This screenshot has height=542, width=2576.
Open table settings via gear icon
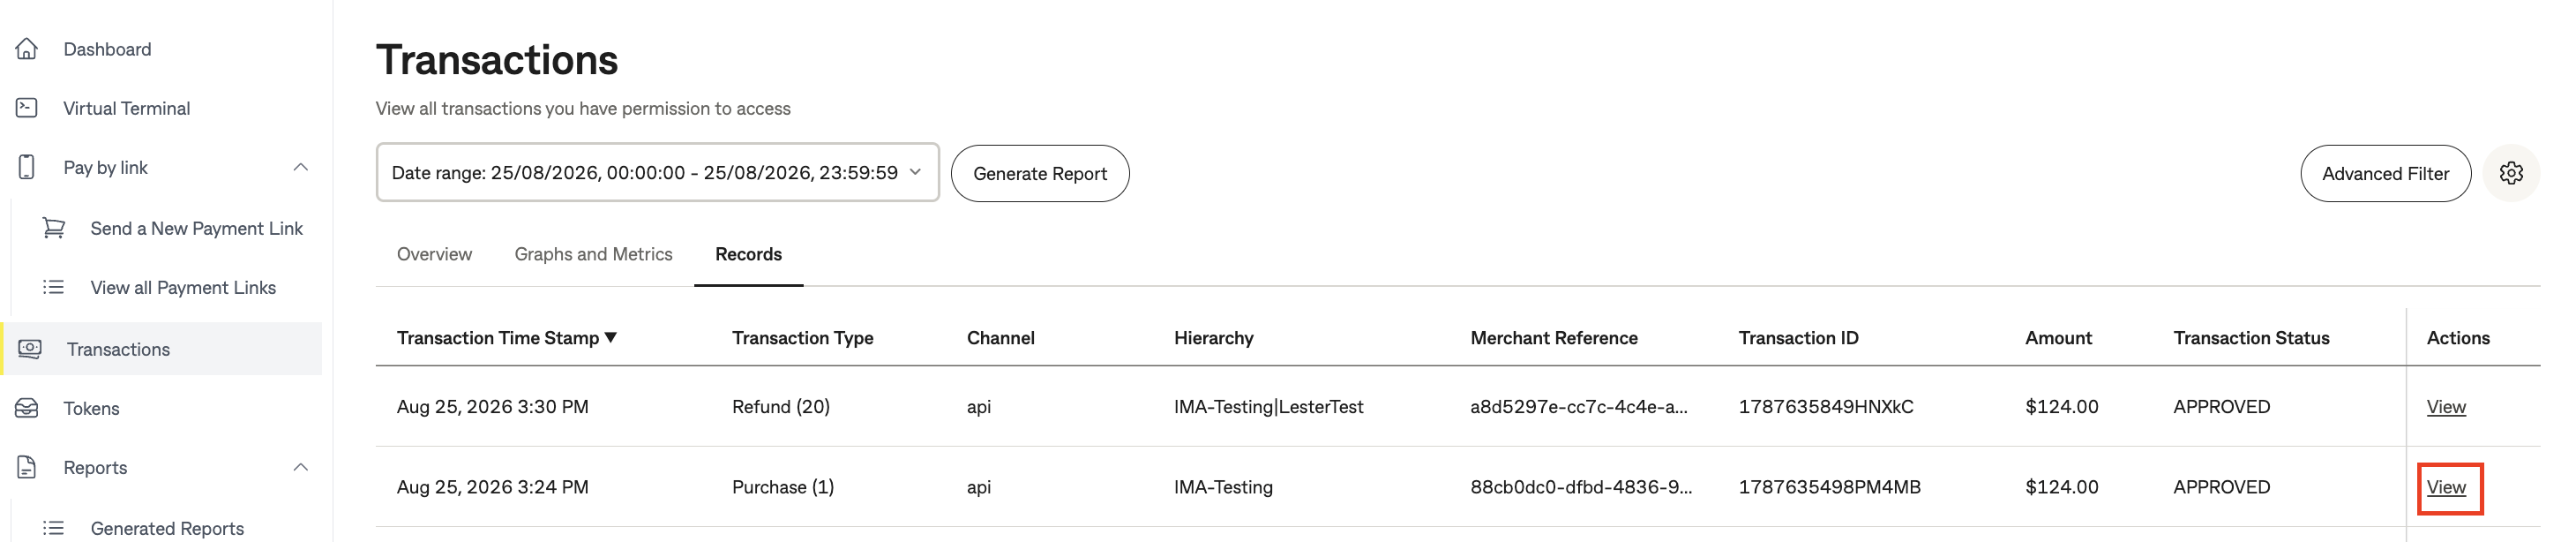click(x=2511, y=173)
